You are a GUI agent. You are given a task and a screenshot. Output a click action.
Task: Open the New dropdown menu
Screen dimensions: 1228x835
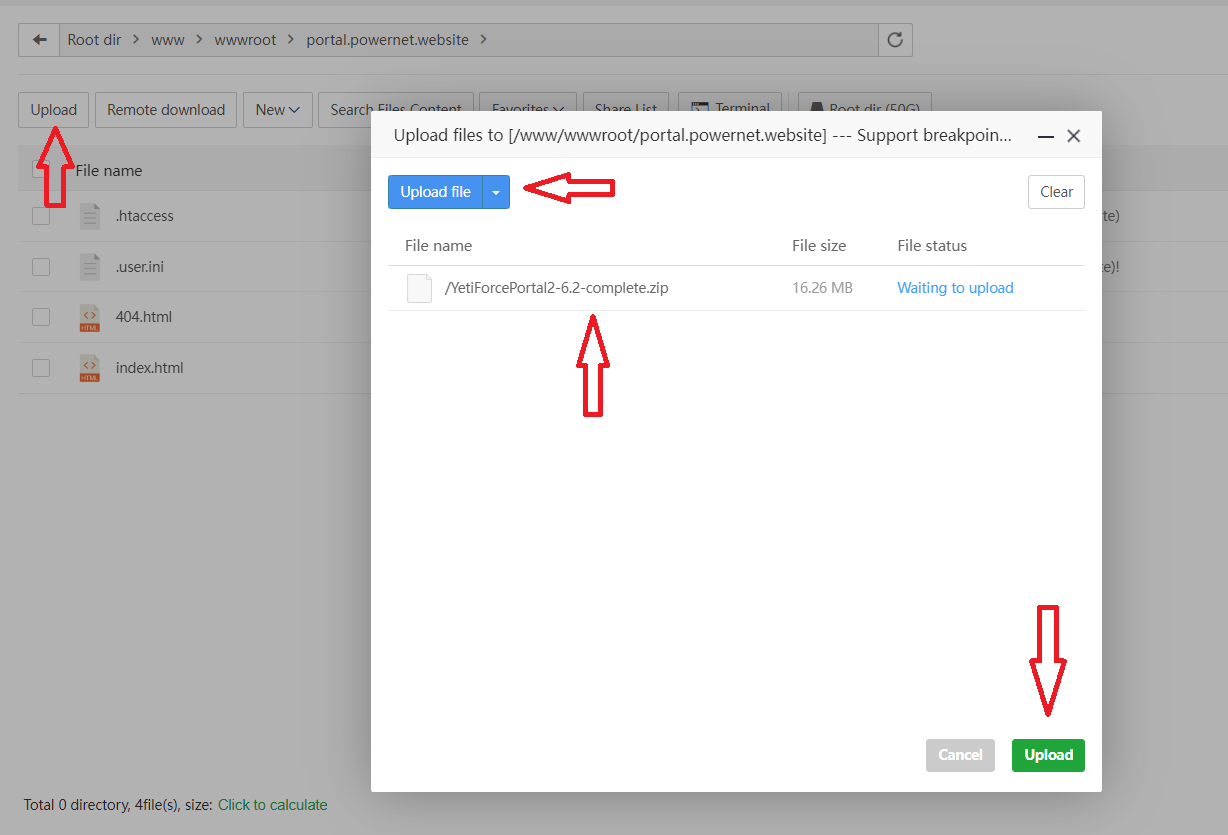click(x=278, y=110)
